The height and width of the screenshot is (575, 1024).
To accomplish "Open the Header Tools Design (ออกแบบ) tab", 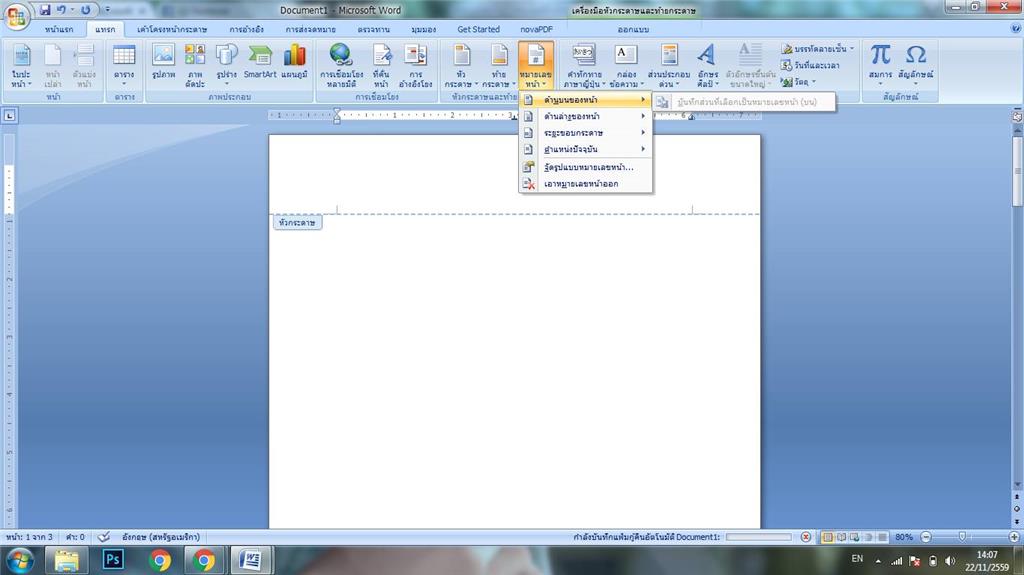I will tap(633, 29).
